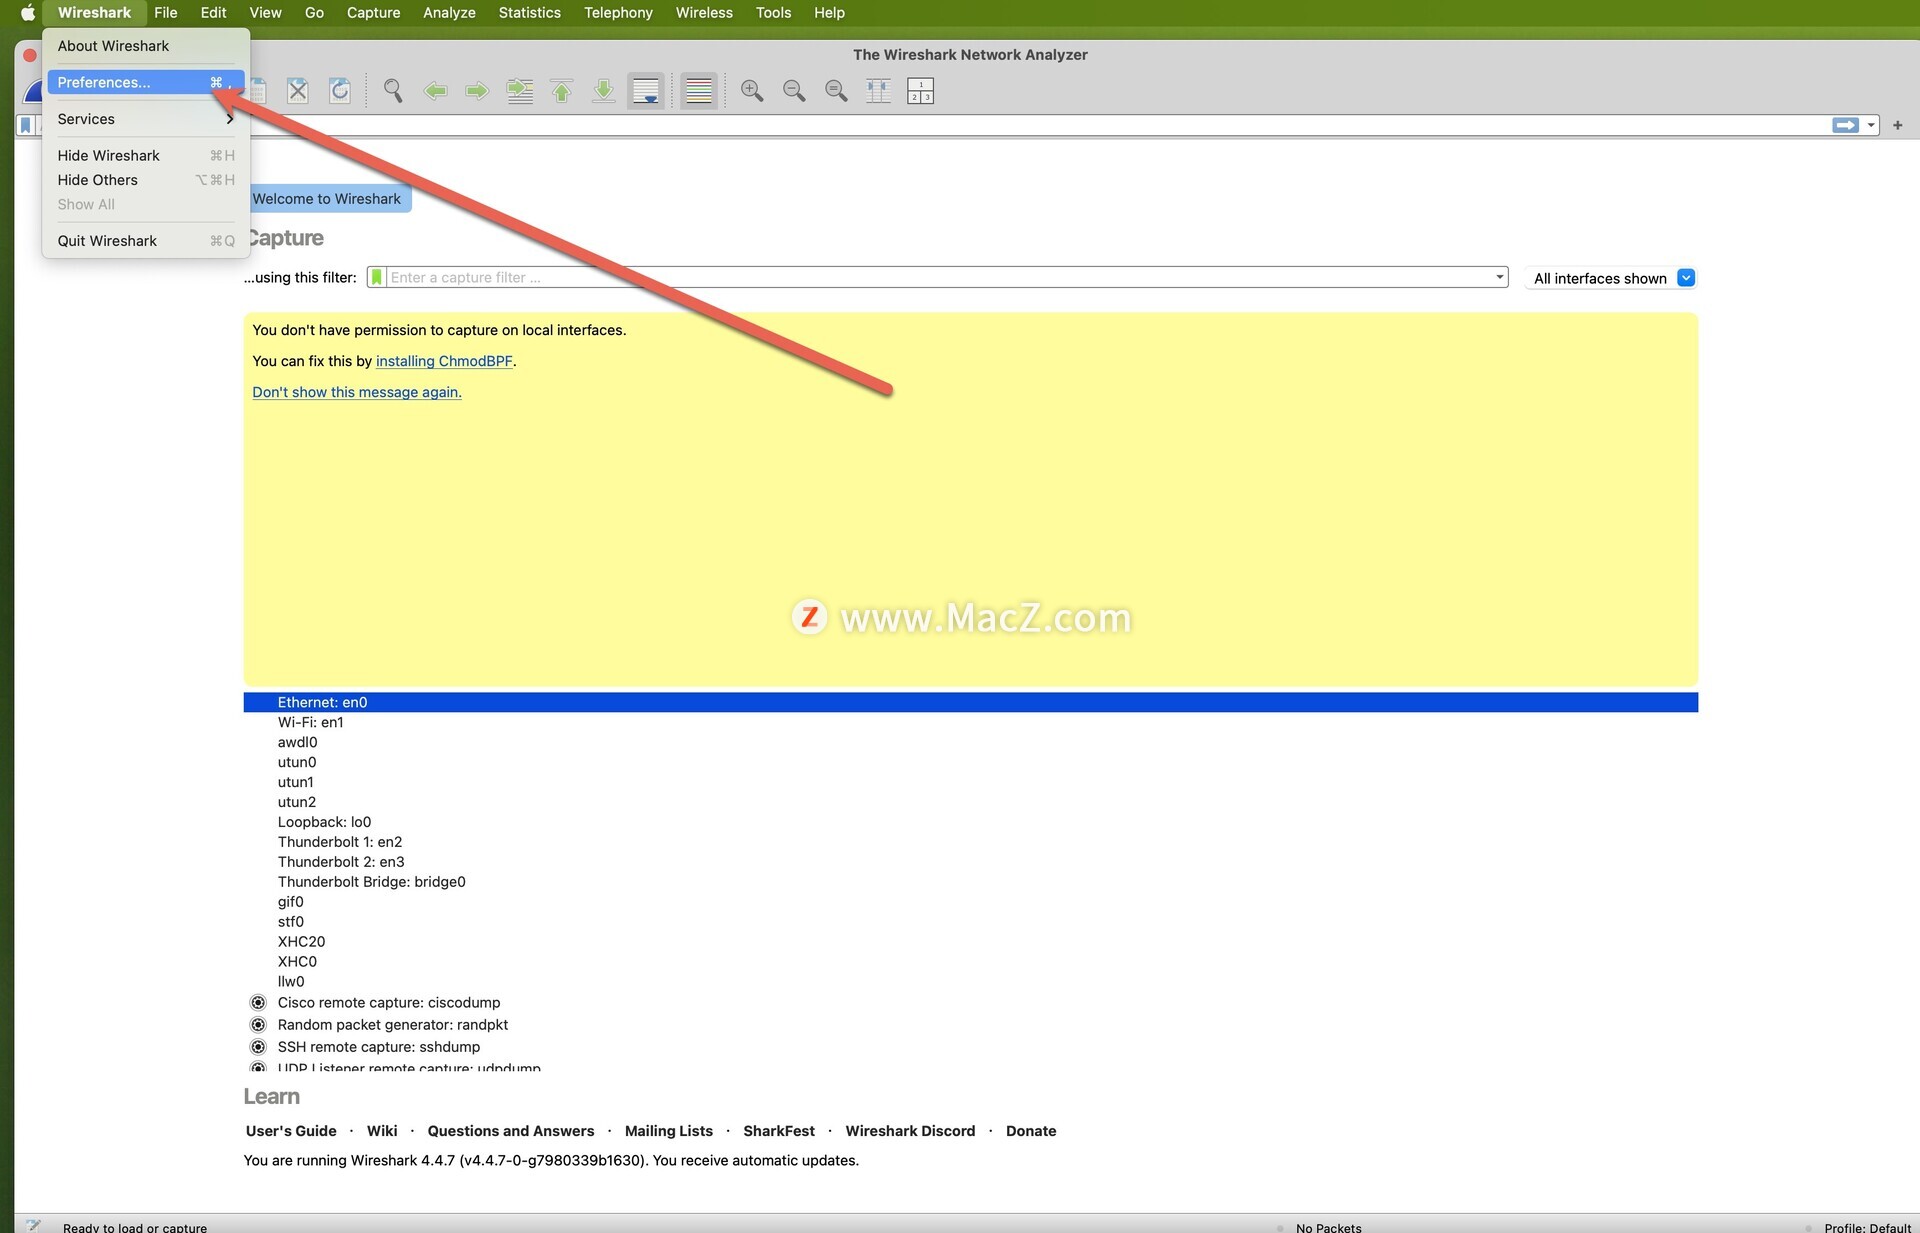
Task: Select Hide Others menu entry
Action: tap(146, 180)
